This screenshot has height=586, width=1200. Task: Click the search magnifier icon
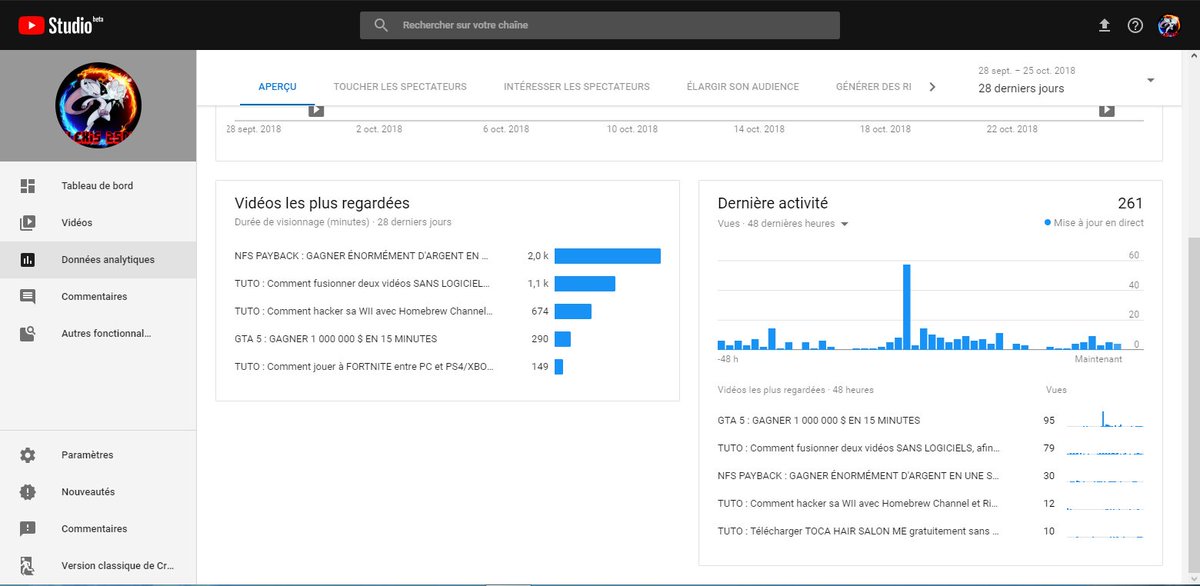click(381, 25)
